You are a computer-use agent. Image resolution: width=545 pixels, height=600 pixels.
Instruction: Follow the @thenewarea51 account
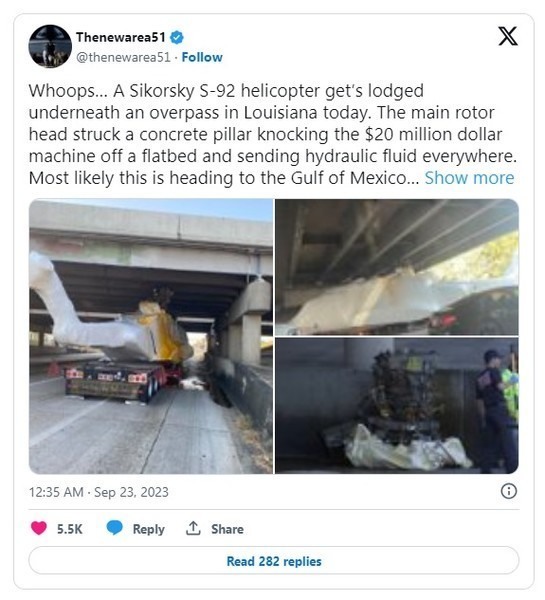[202, 57]
